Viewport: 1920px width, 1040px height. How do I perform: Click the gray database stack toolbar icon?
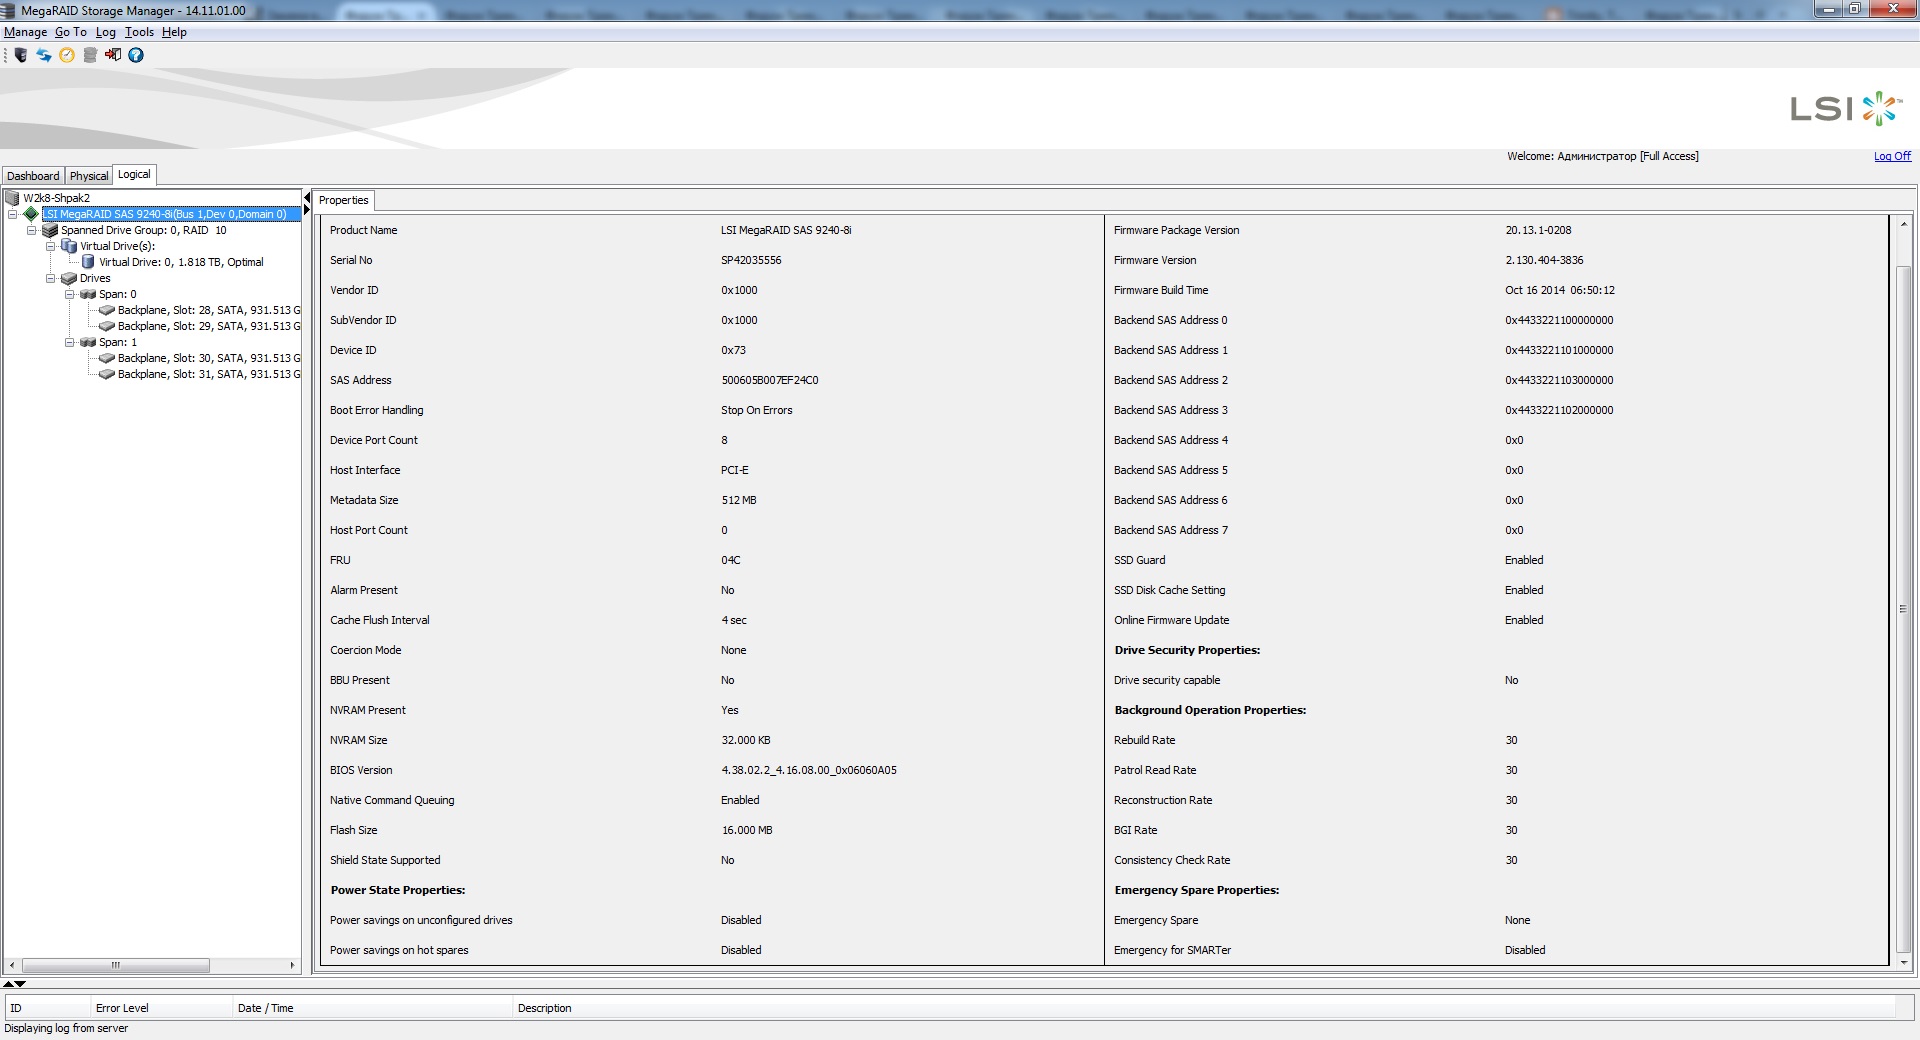pyautogui.click(x=90, y=55)
